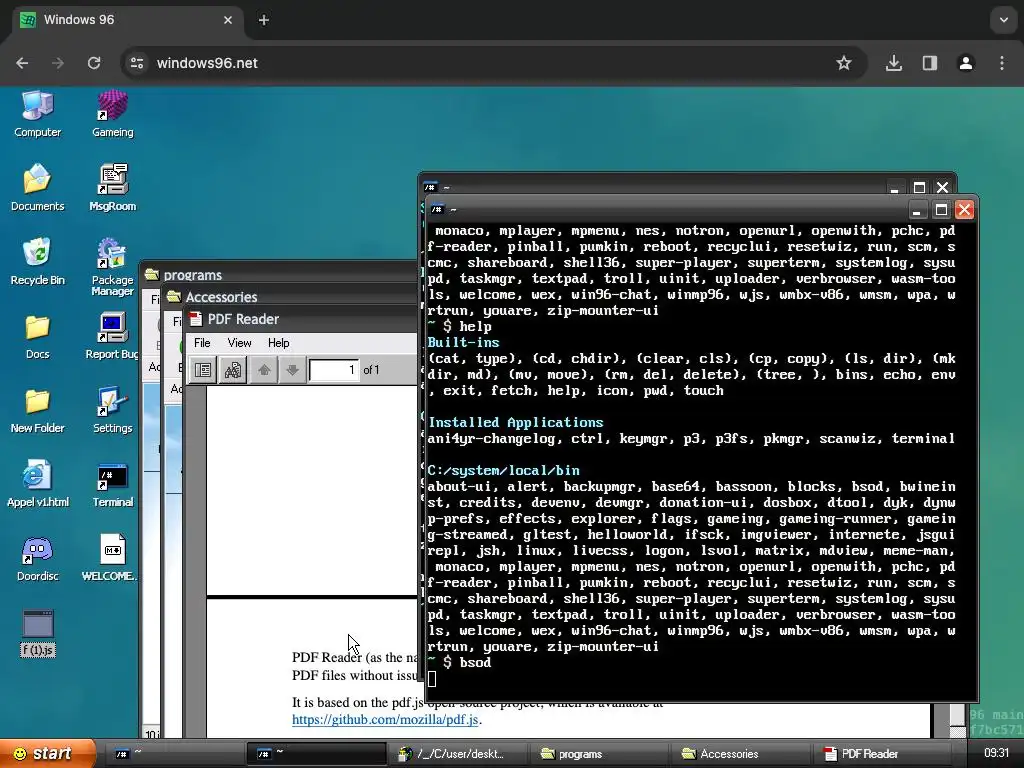Close the front terminal window
Viewport: 1024px width, 768px height.
point(965,210)
